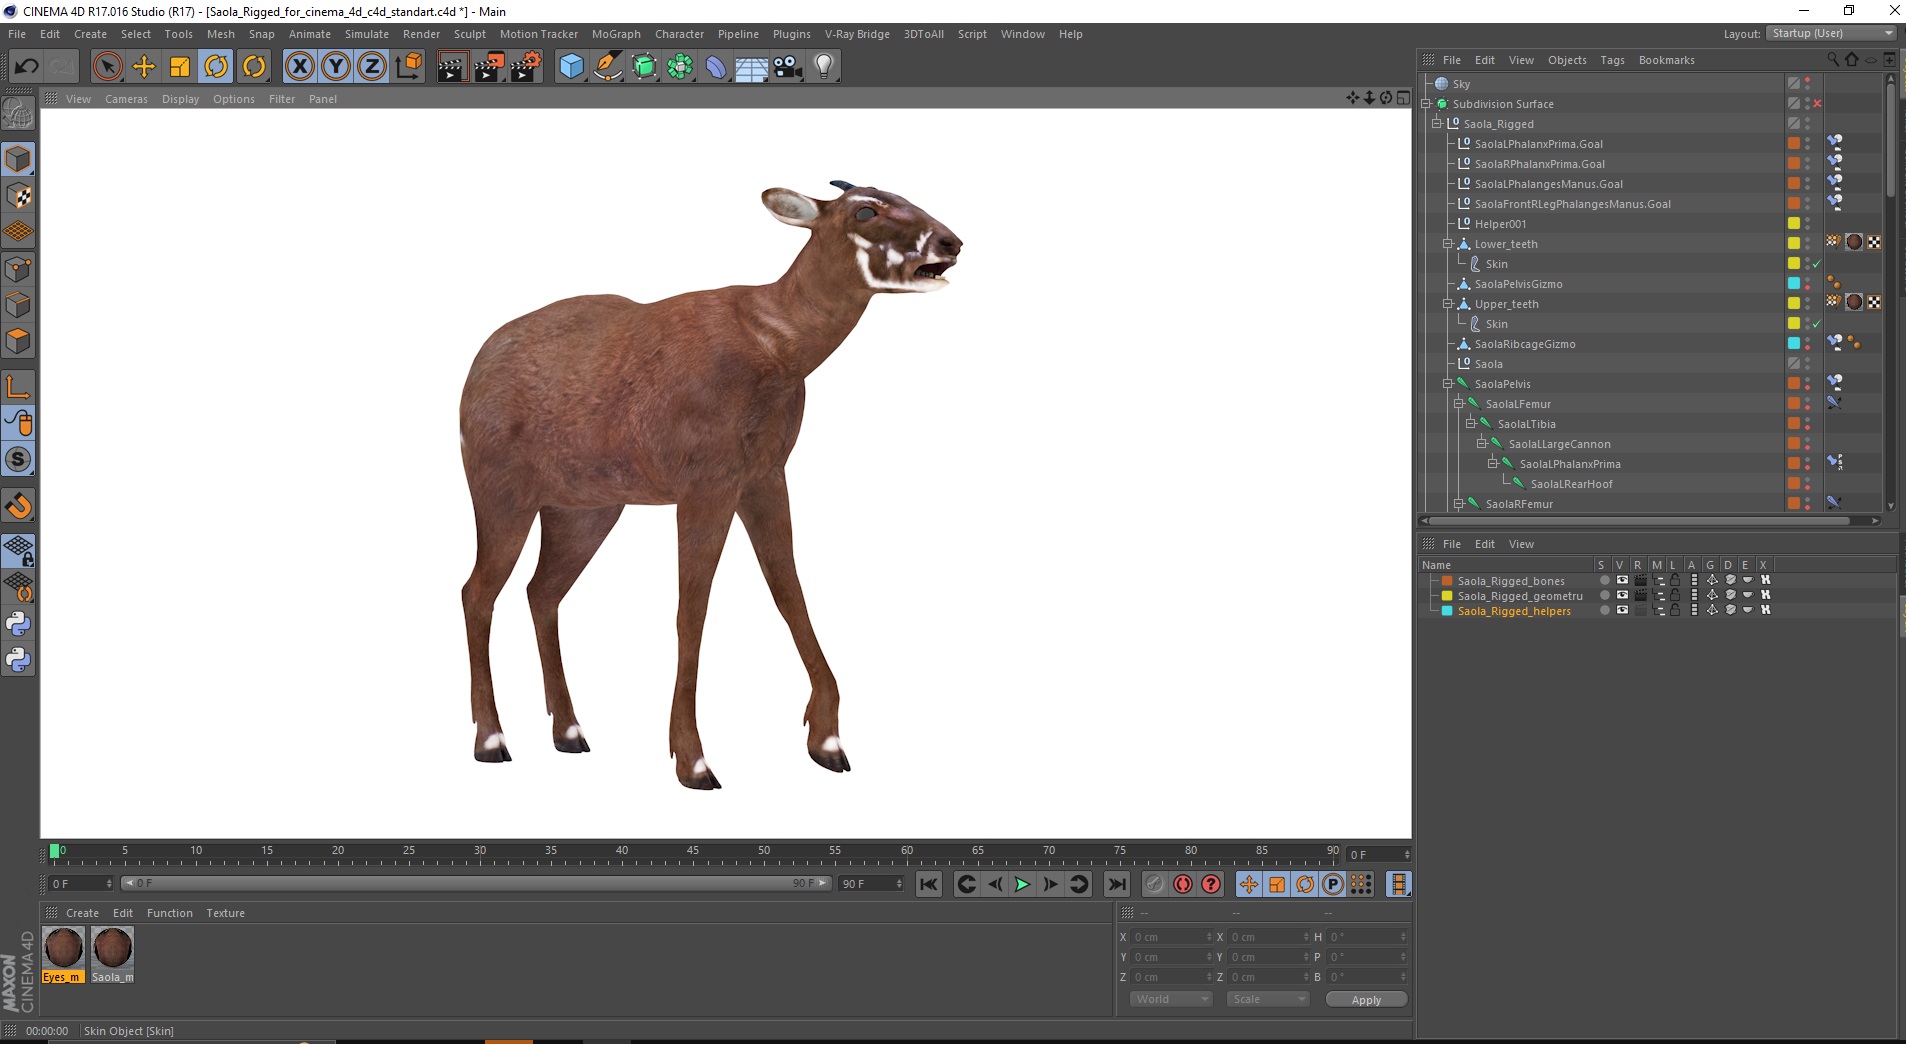Screen dimensions: 1906x1044
Task: Activate the Scale tool
Action: click(x=180, y=67)
